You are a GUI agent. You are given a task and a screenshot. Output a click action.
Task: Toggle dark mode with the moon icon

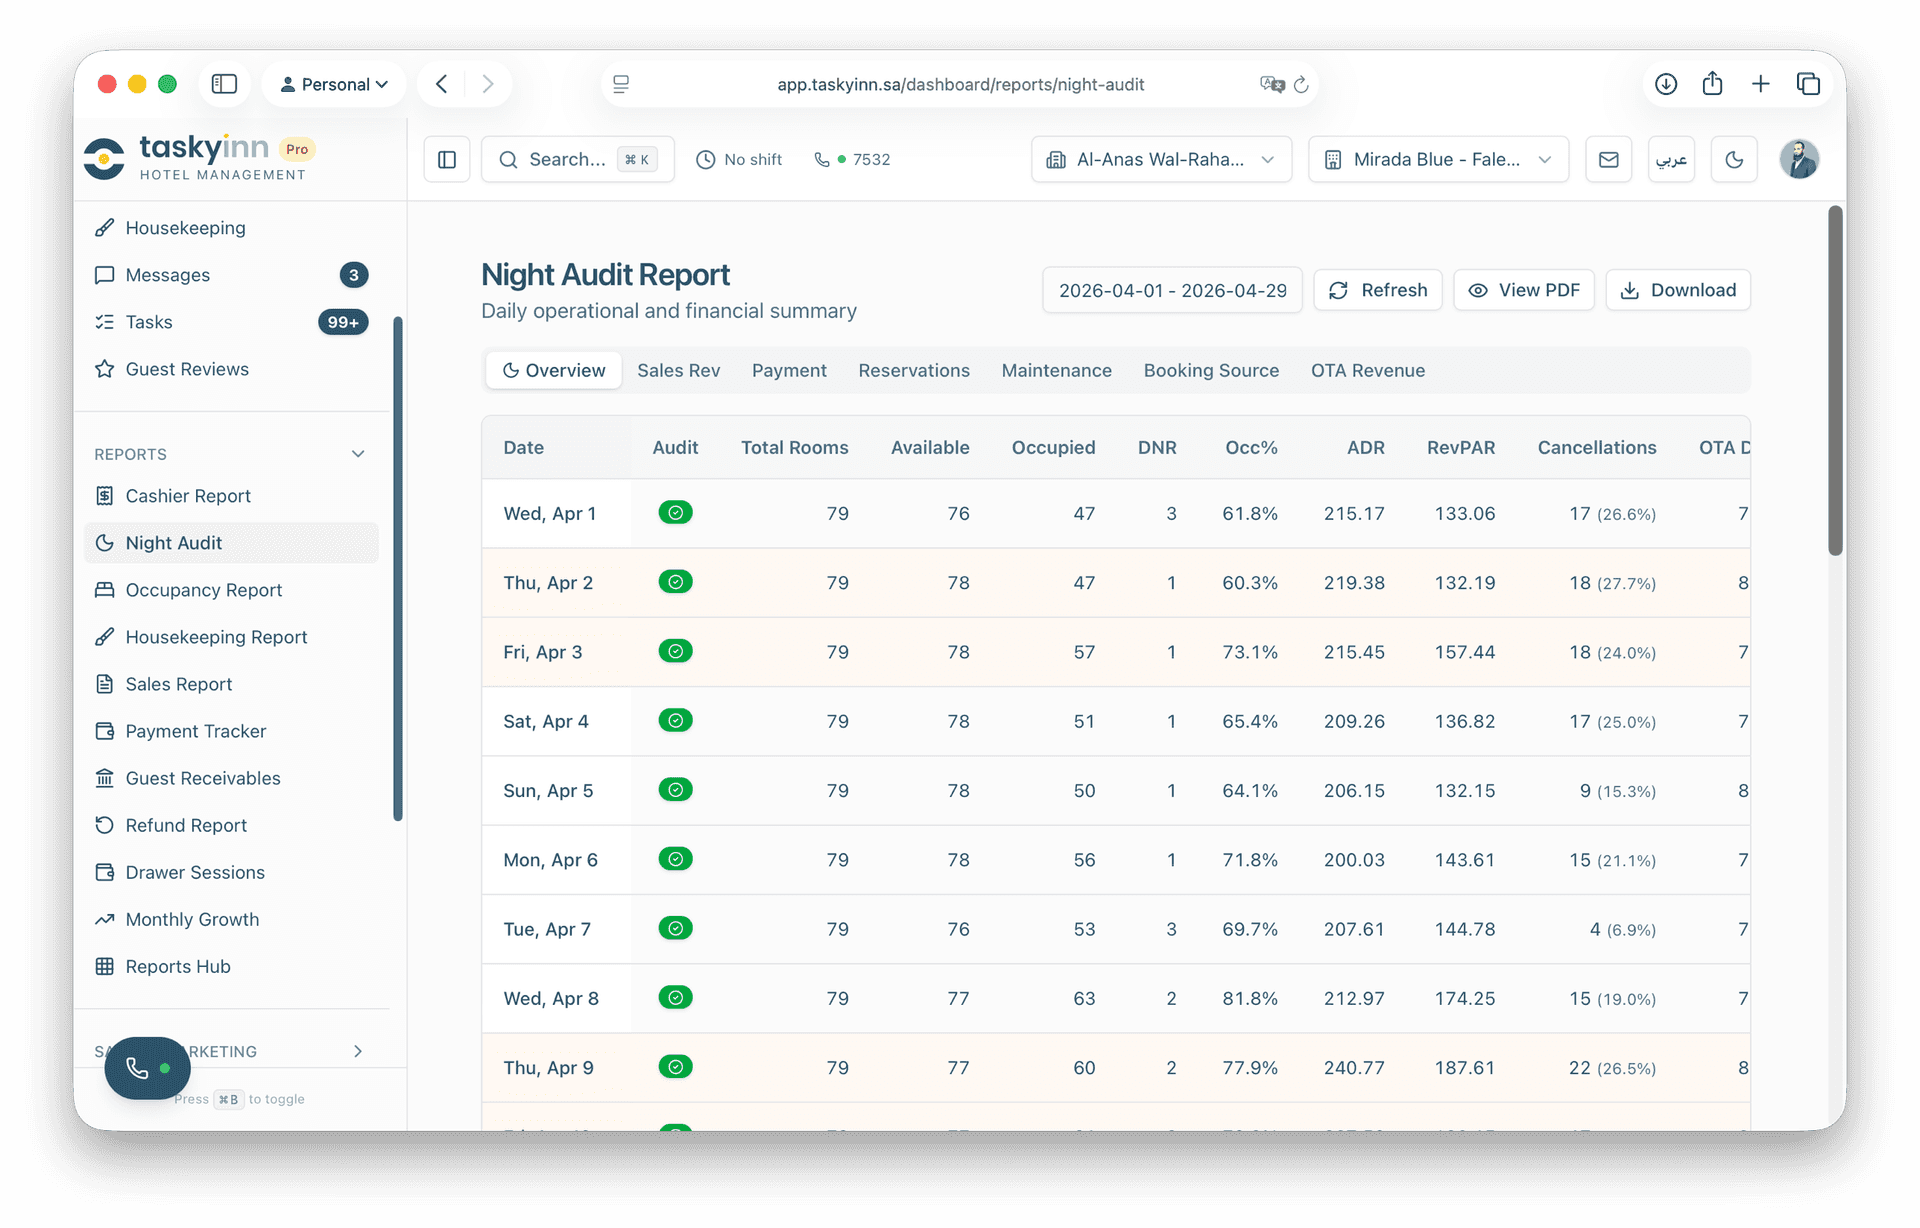(1734, 159)
